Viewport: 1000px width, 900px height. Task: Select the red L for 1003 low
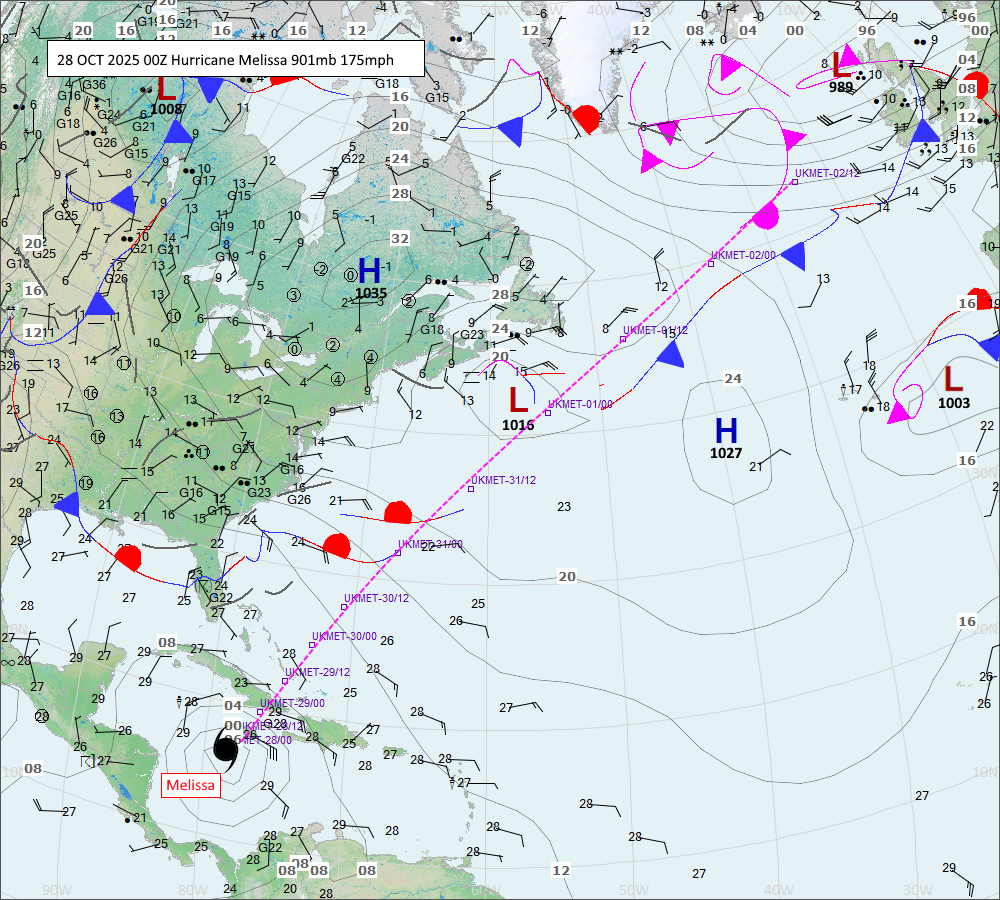[x=953, y=378]
